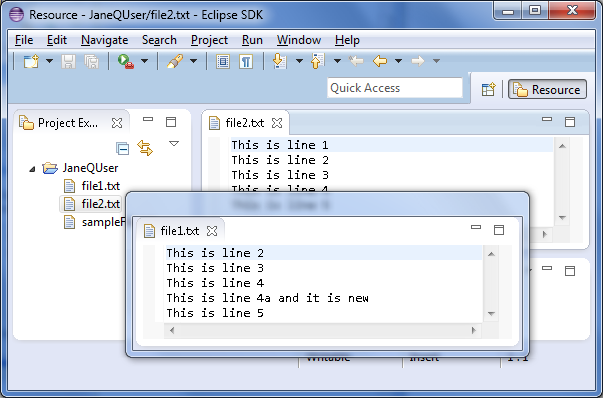Click the Previous Annotation icon

tap(318, 61)
